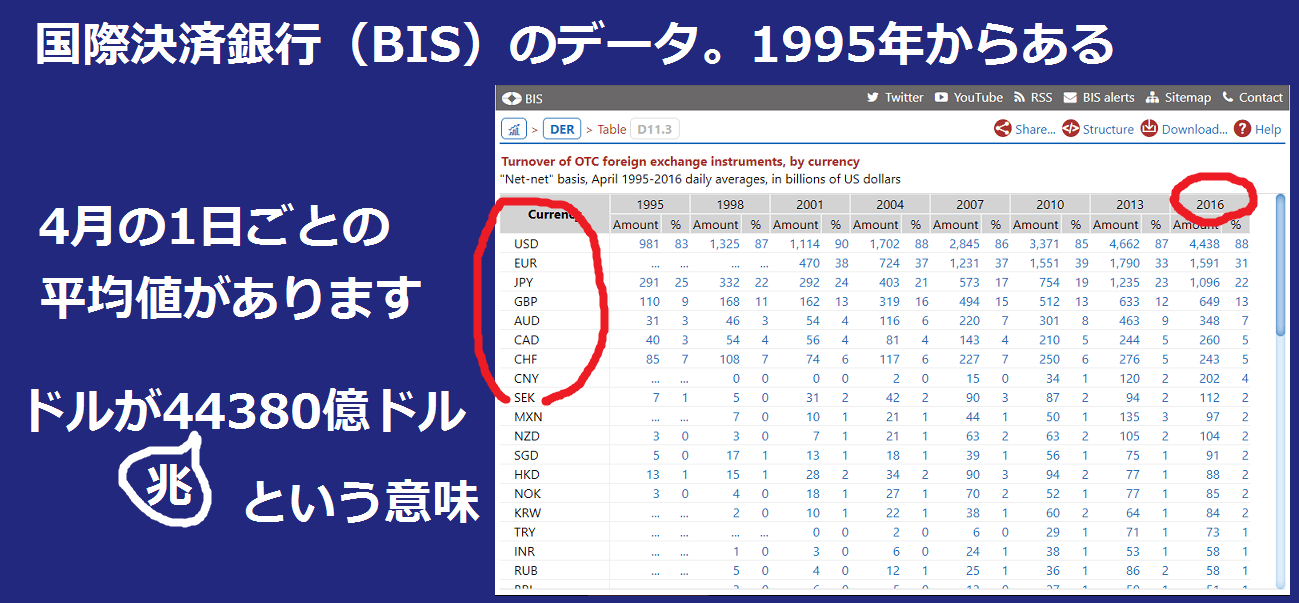
Task: Select the 2007 column header
Action: coord(969,205)
